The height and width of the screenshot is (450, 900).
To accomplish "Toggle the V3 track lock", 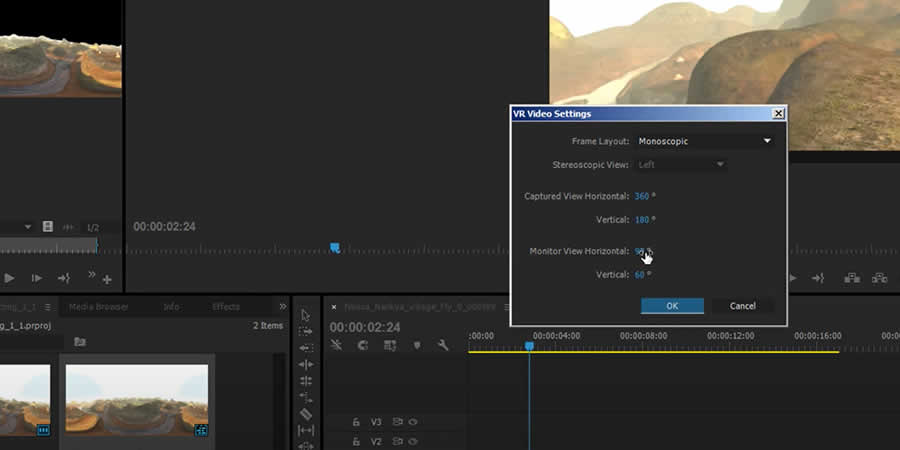I will pos(356,422).
